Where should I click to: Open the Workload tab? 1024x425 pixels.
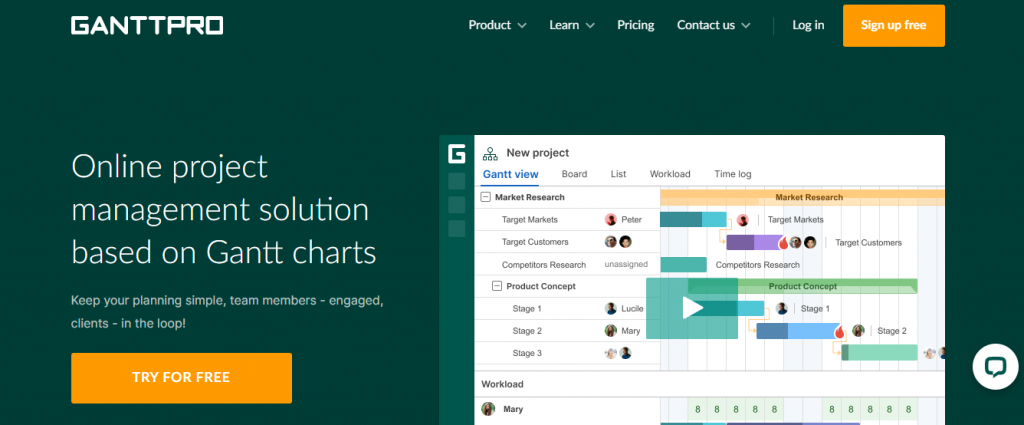tap(669, 174)
